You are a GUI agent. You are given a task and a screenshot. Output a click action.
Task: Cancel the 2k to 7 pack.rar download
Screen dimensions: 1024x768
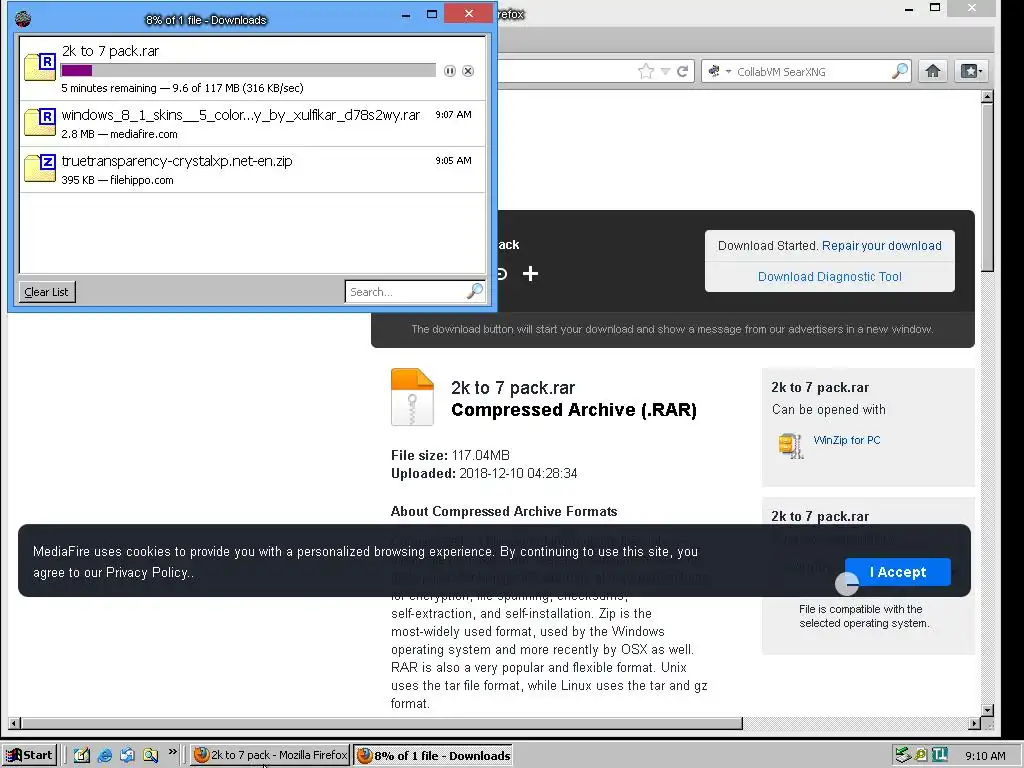click(468, 71)
